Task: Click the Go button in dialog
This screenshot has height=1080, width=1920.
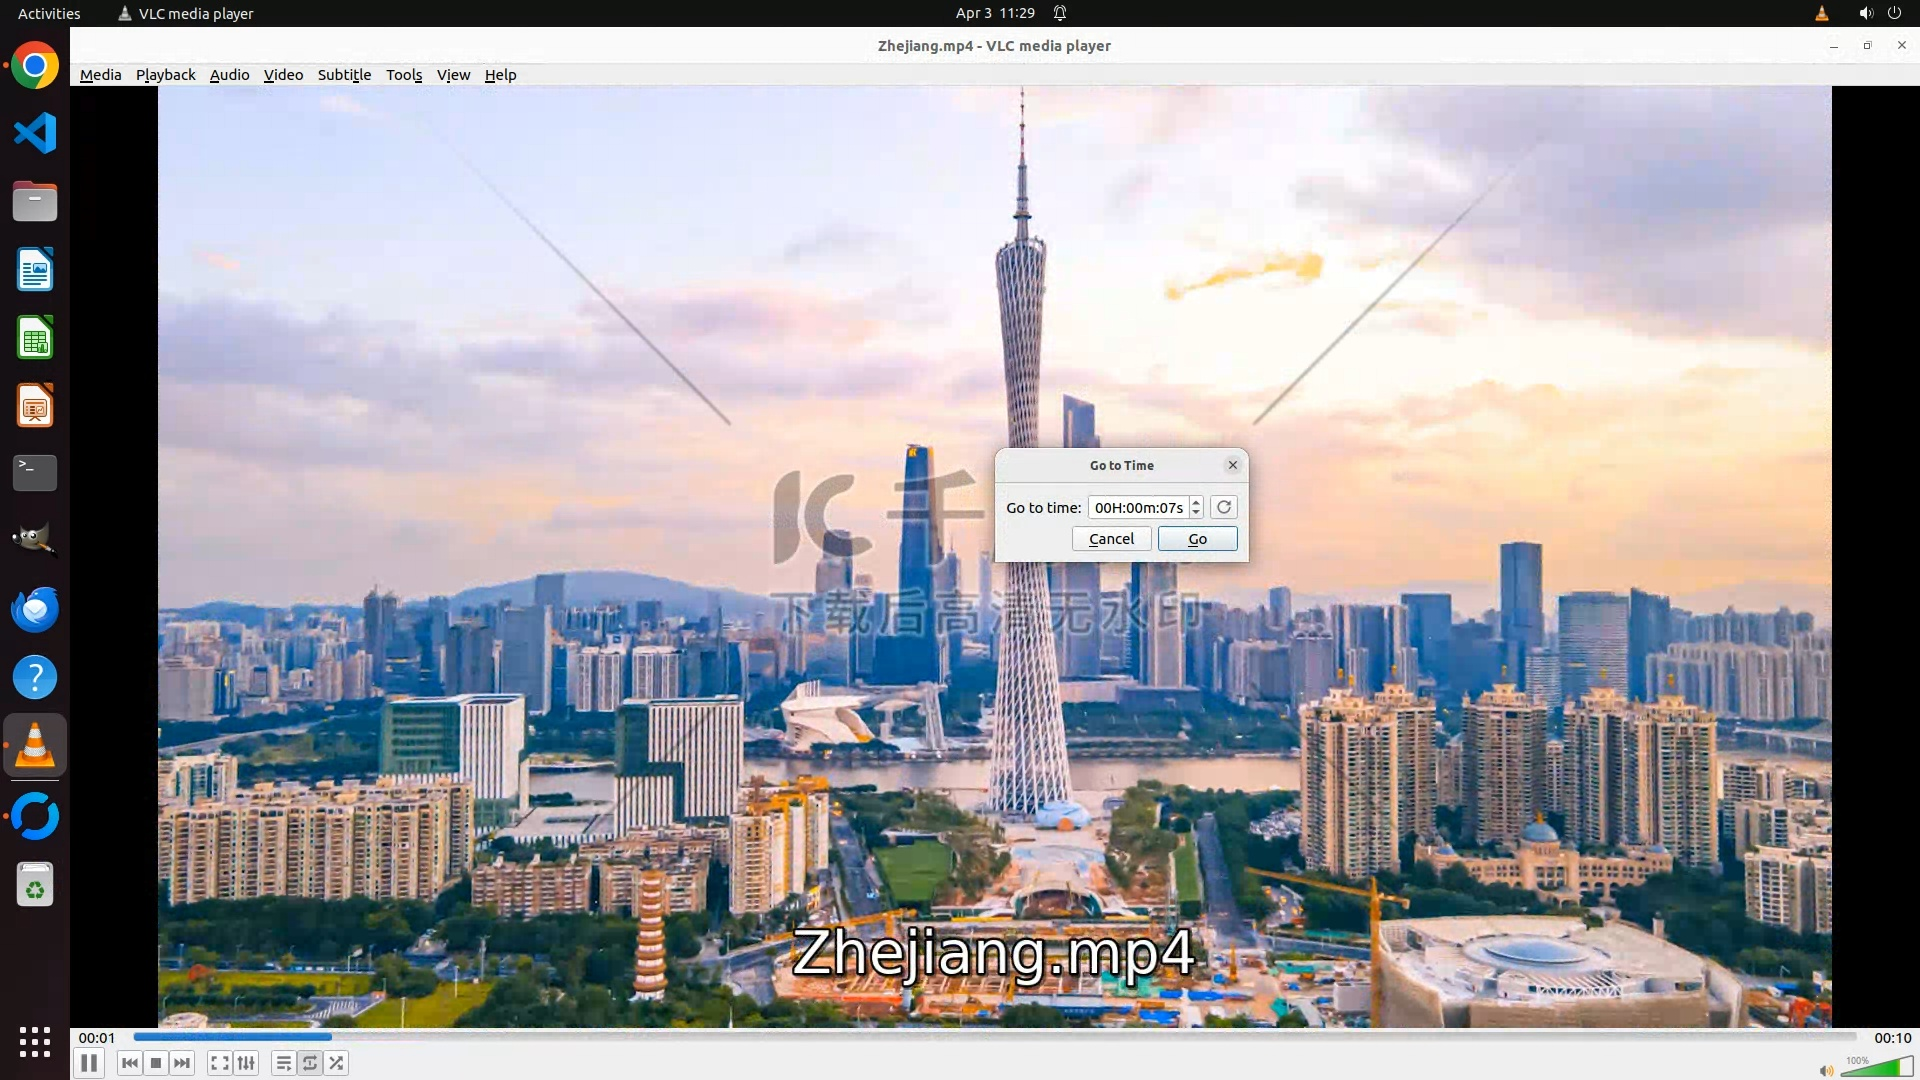Action: pyautogui.click(x=1197, y=539)
